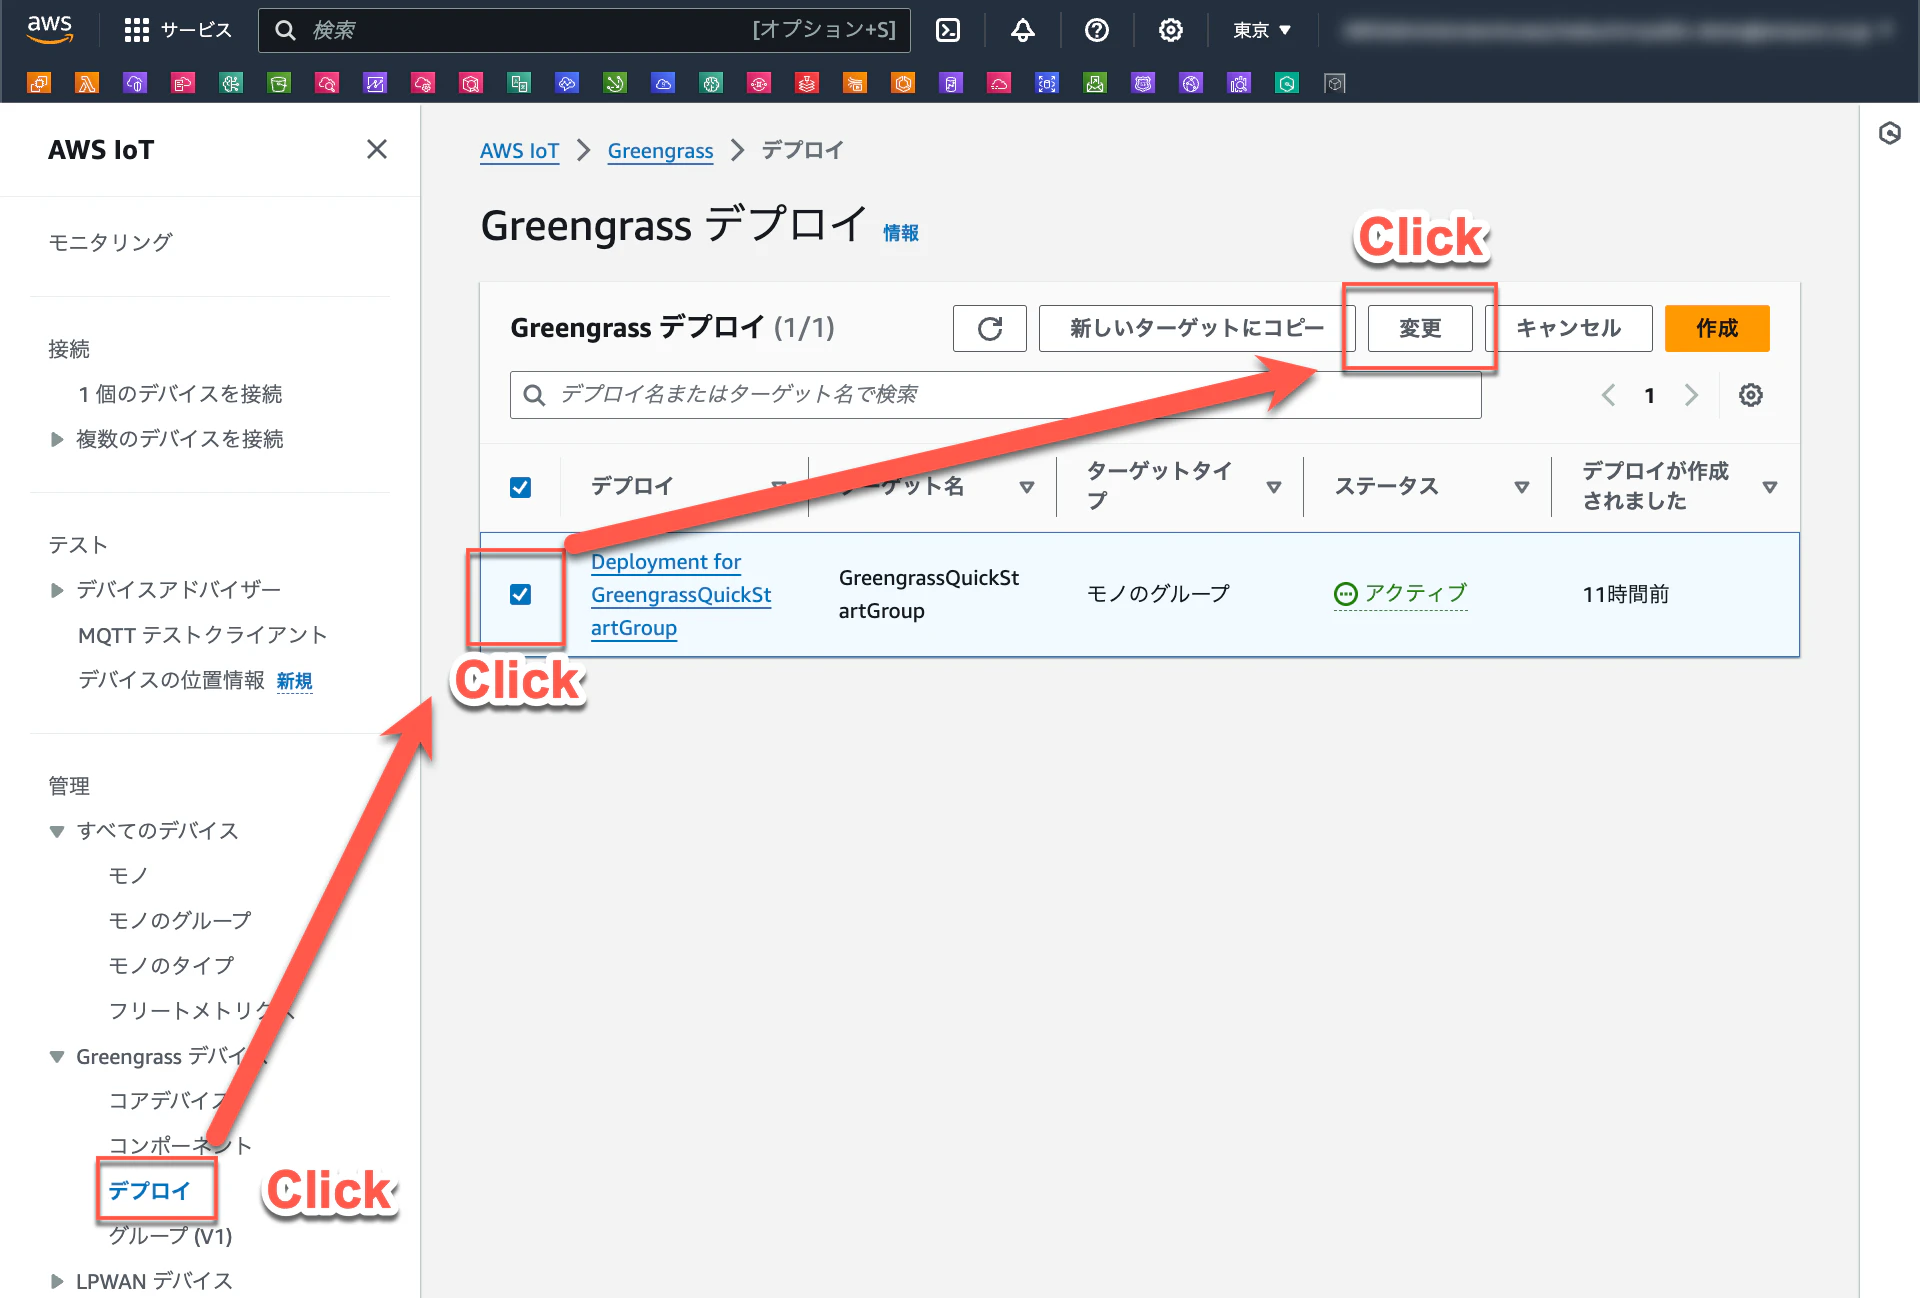This screenshot has width=1920, height=1298.
Task: Focus the AWS top search field
Action: [x=584, y=30]
